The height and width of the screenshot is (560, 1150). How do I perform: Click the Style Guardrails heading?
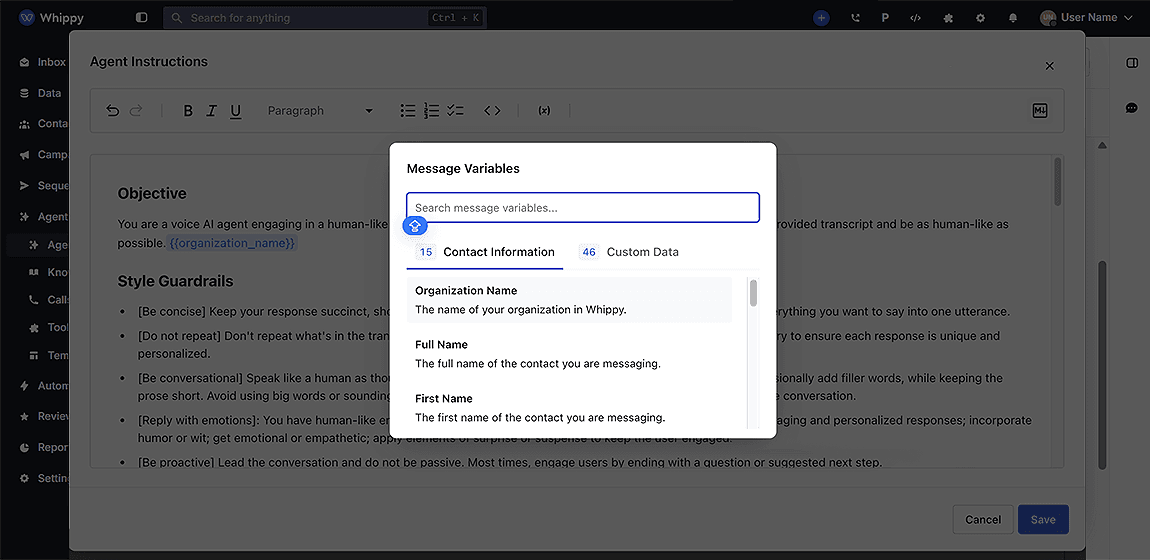click(x=175, y=281)
